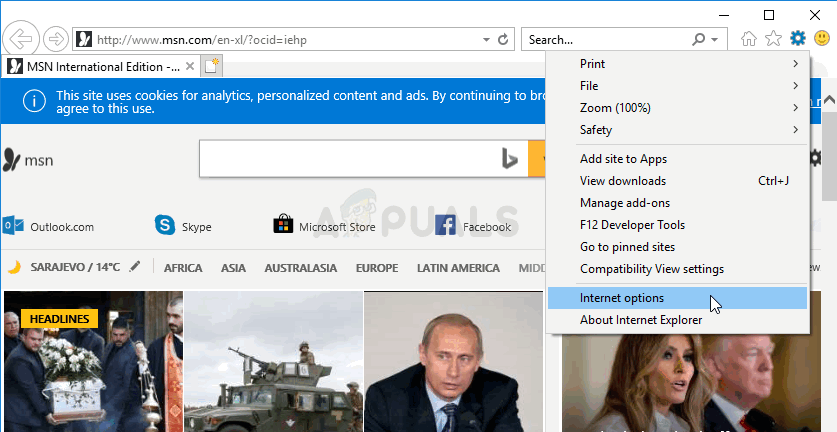The height and width of the screenshot is (432, 837).
Task: Expand the Zoom (100%) submenu
Action: pos(677,107)
